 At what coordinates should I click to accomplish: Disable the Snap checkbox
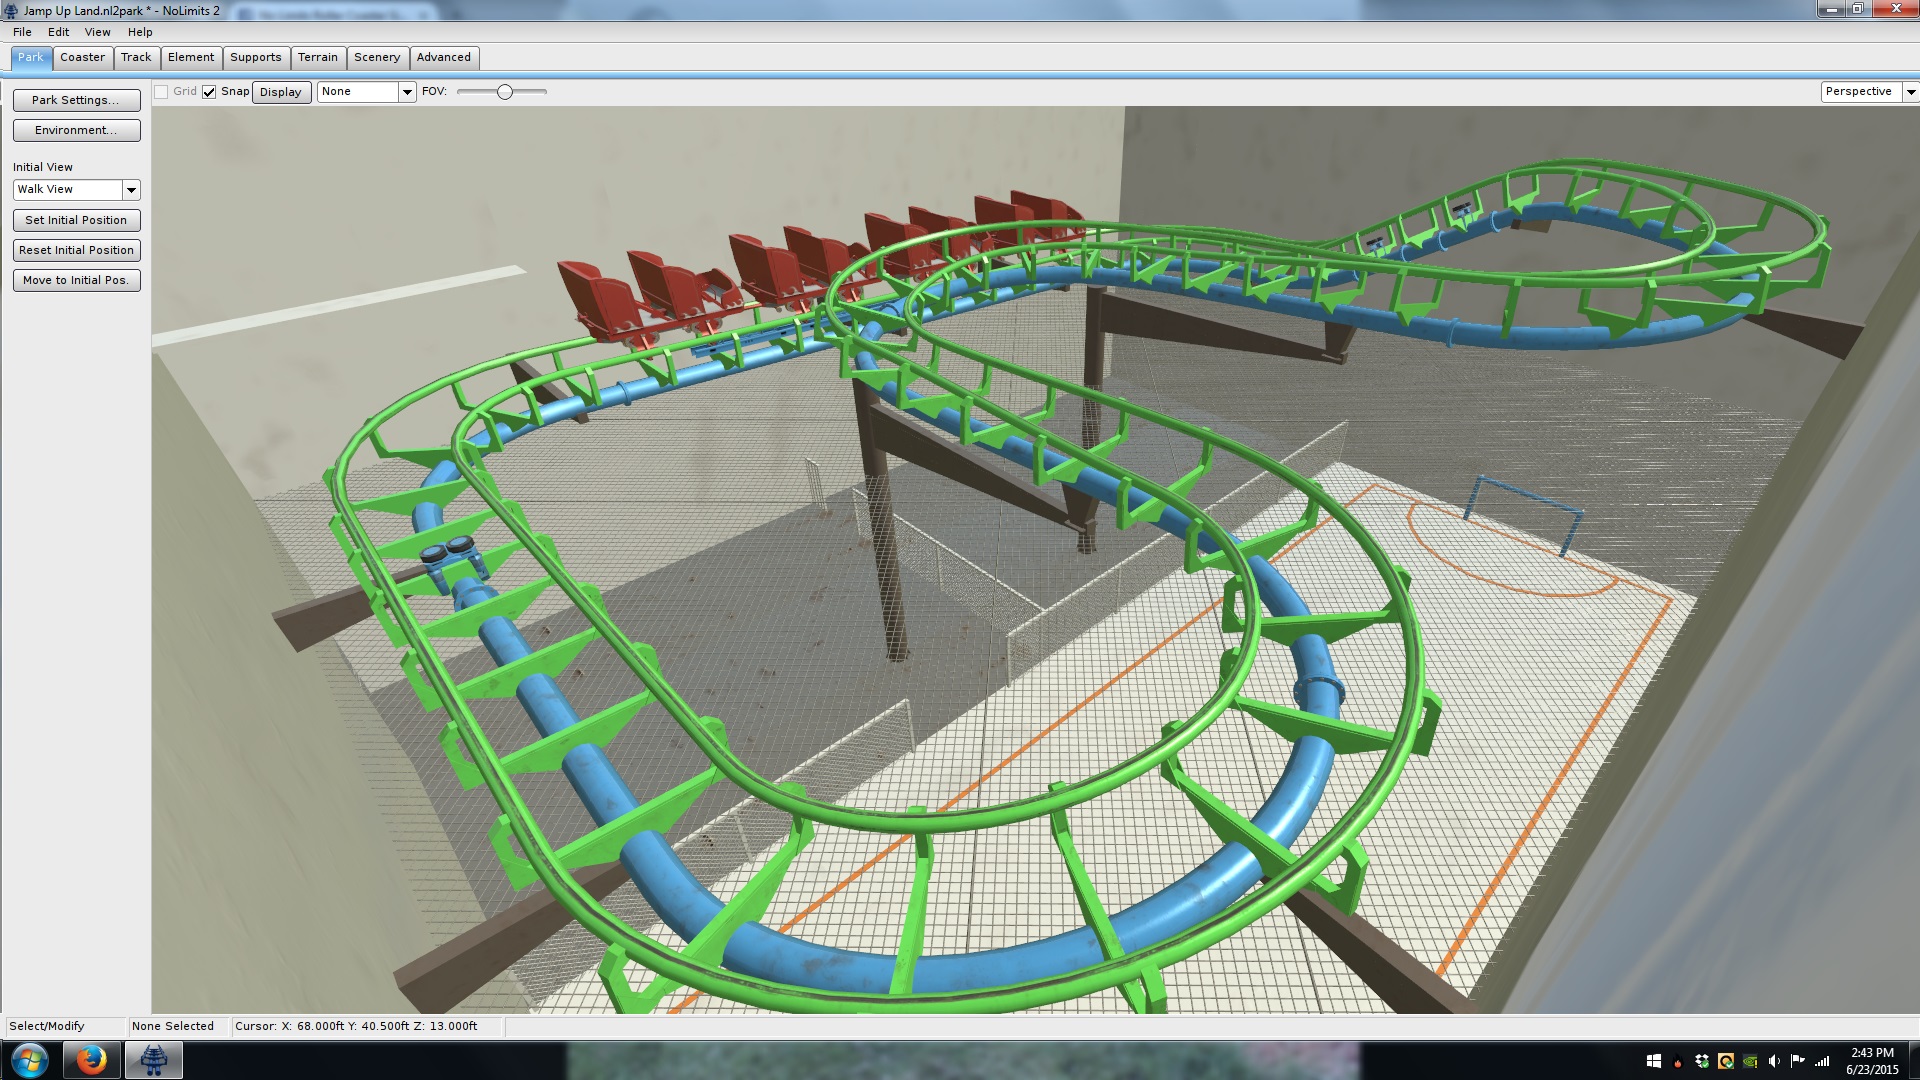coord(209,92)
